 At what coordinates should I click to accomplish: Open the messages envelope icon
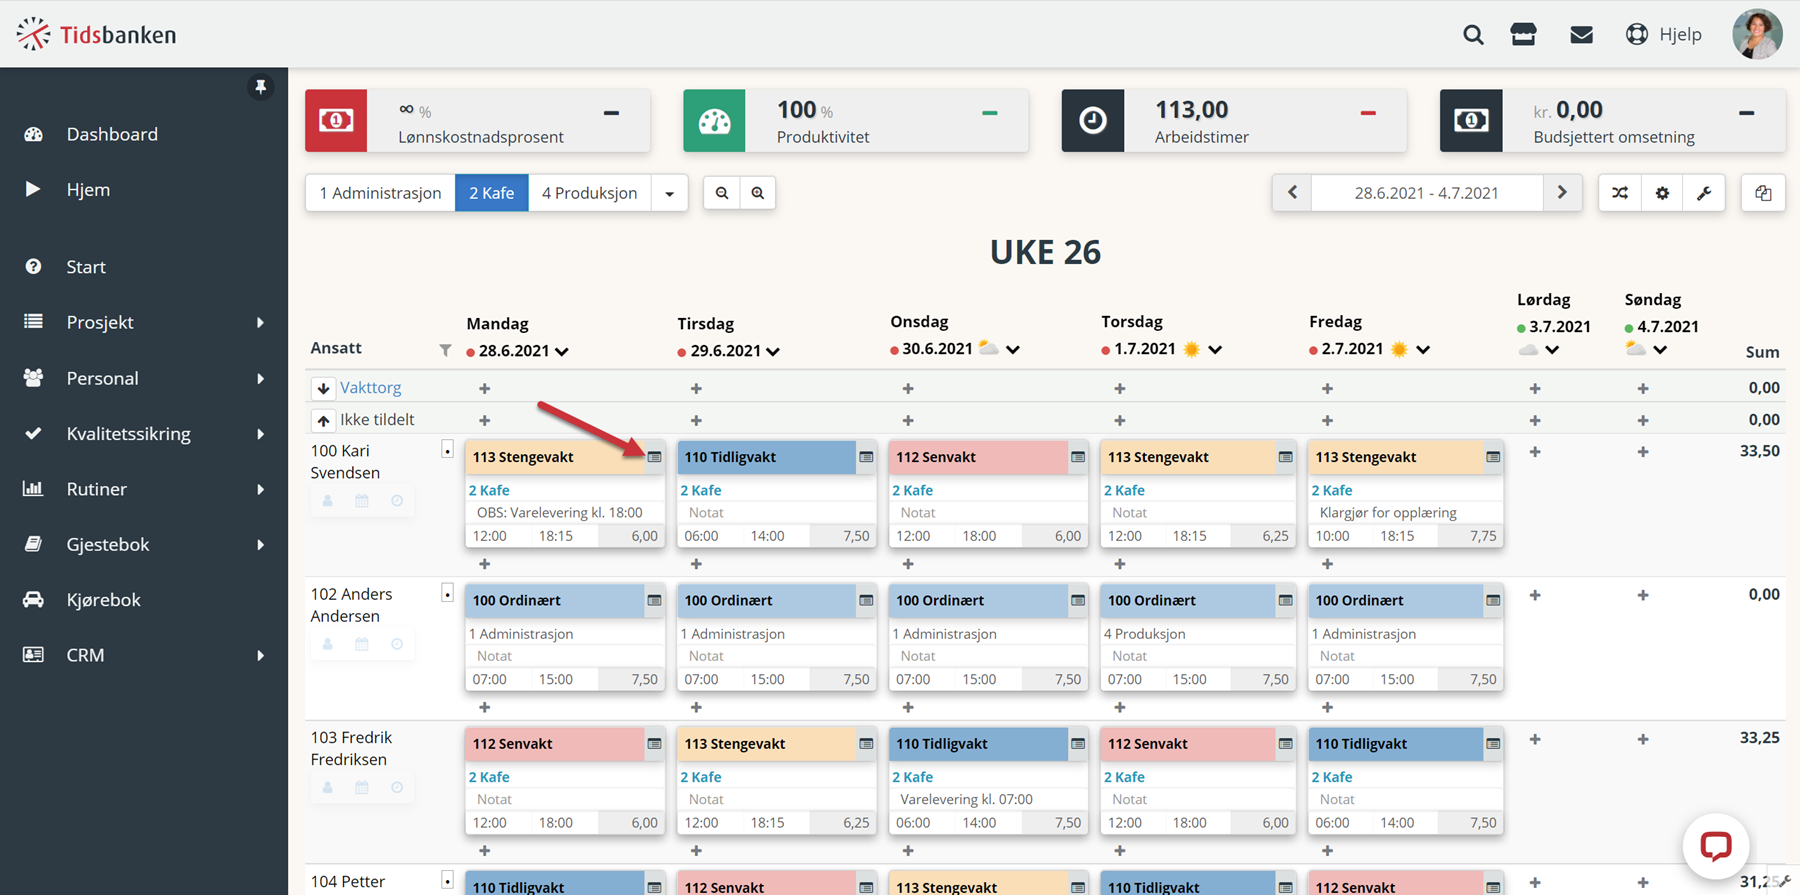click(x=1581, y=35)
